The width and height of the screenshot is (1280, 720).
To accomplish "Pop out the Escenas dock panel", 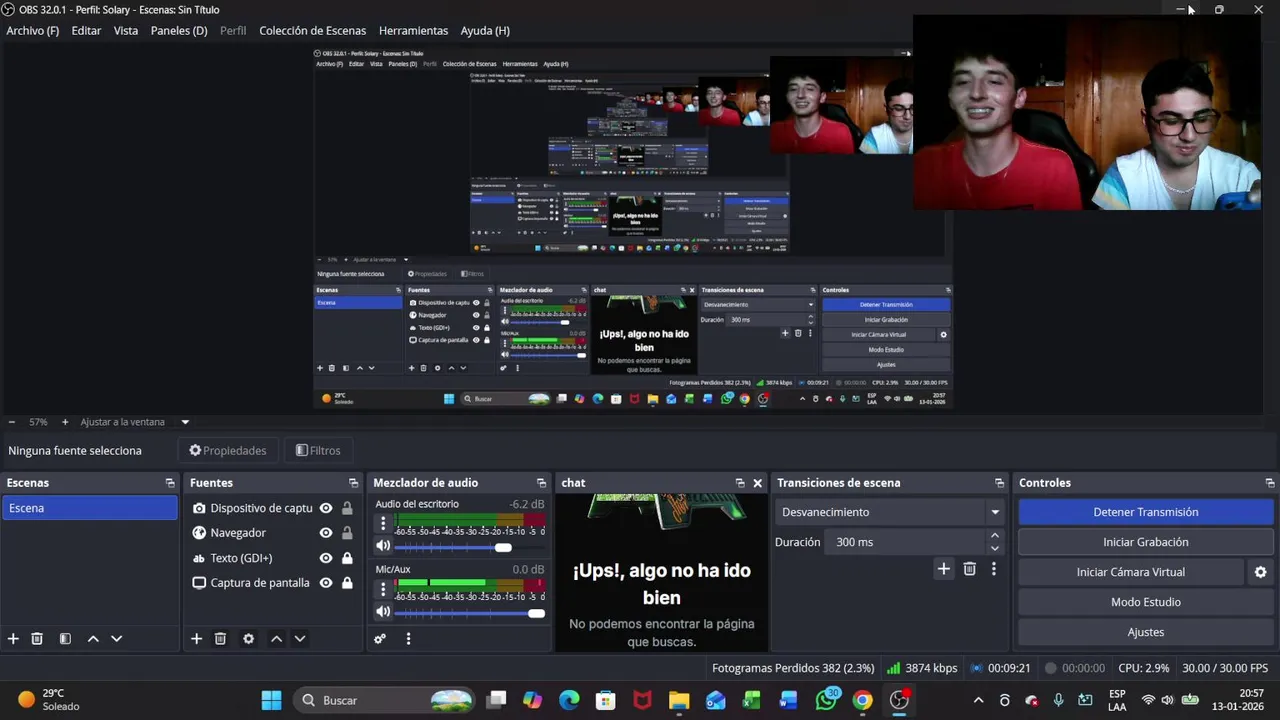I will tap(170, 483).
